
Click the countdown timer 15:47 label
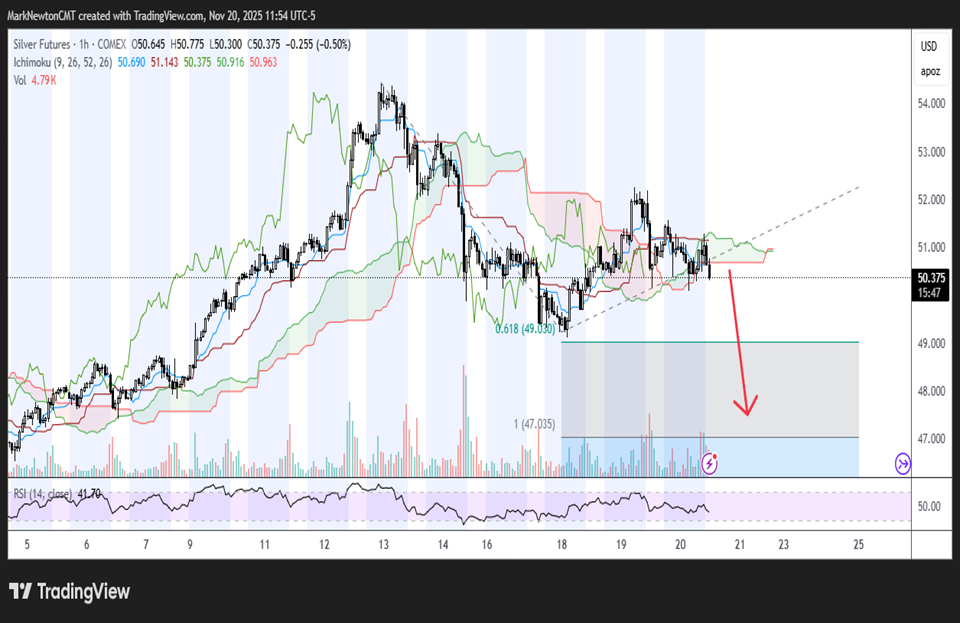coord(931,291)
